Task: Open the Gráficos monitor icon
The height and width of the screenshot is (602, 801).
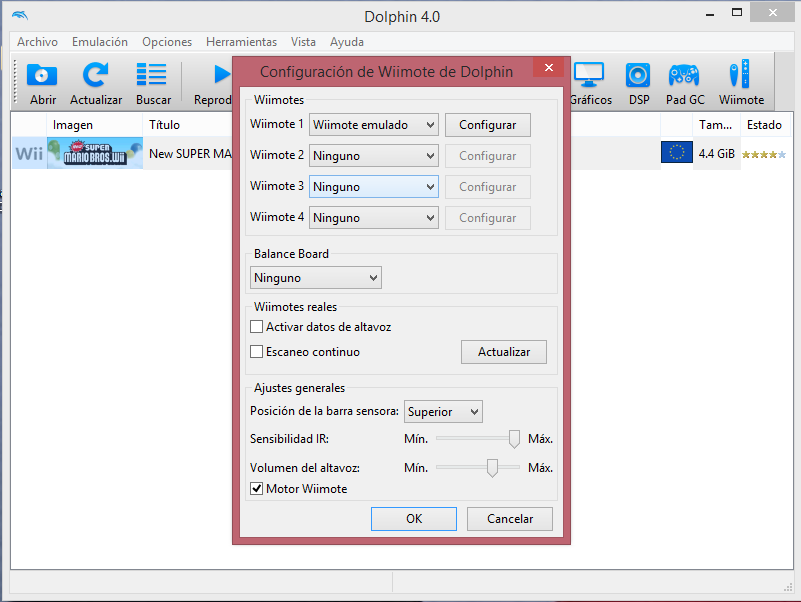Action: [589, 75]
